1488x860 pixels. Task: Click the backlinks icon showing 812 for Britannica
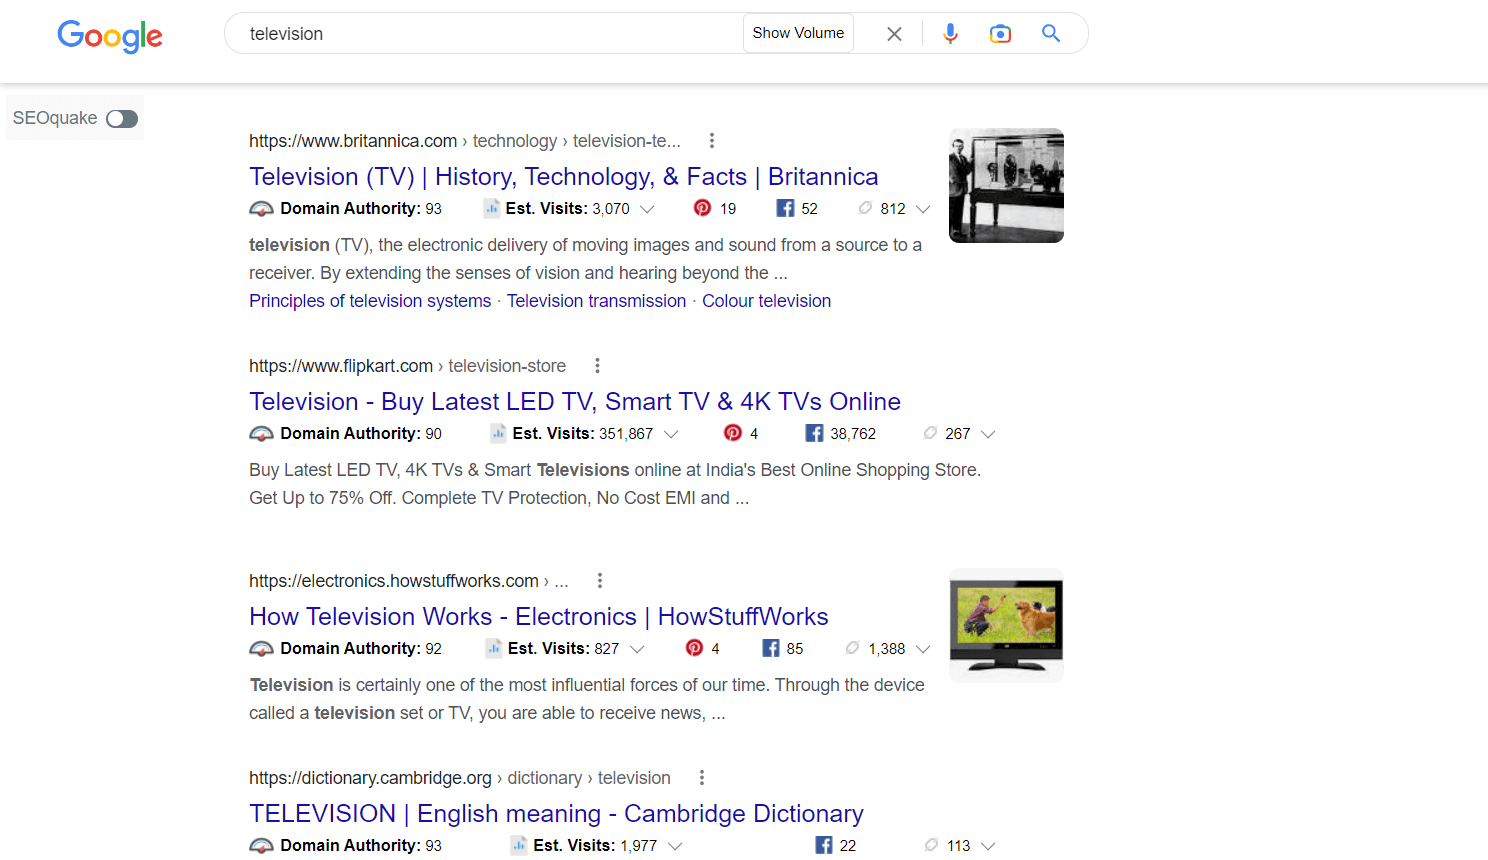point(865,208)
